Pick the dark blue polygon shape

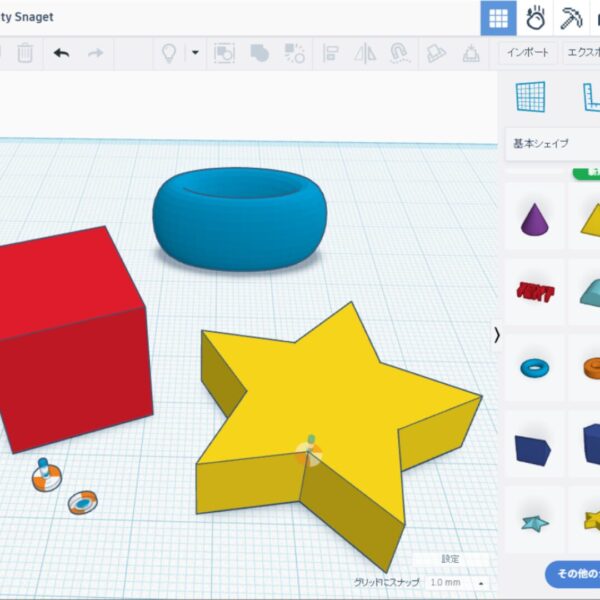pos(533,449)
